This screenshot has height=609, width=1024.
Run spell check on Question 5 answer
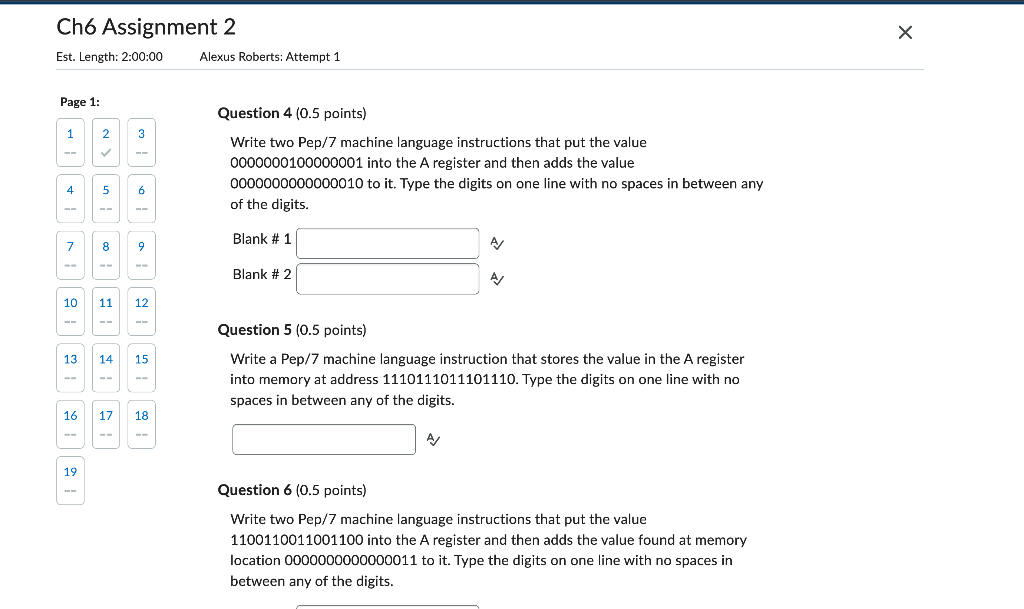click(432, 438)
